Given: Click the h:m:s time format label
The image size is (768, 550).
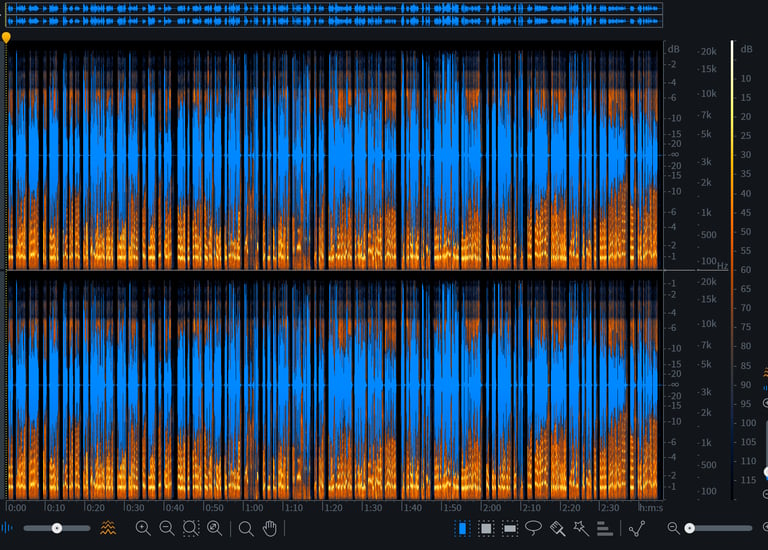Looking at the screenshot, I should (650, 508).
